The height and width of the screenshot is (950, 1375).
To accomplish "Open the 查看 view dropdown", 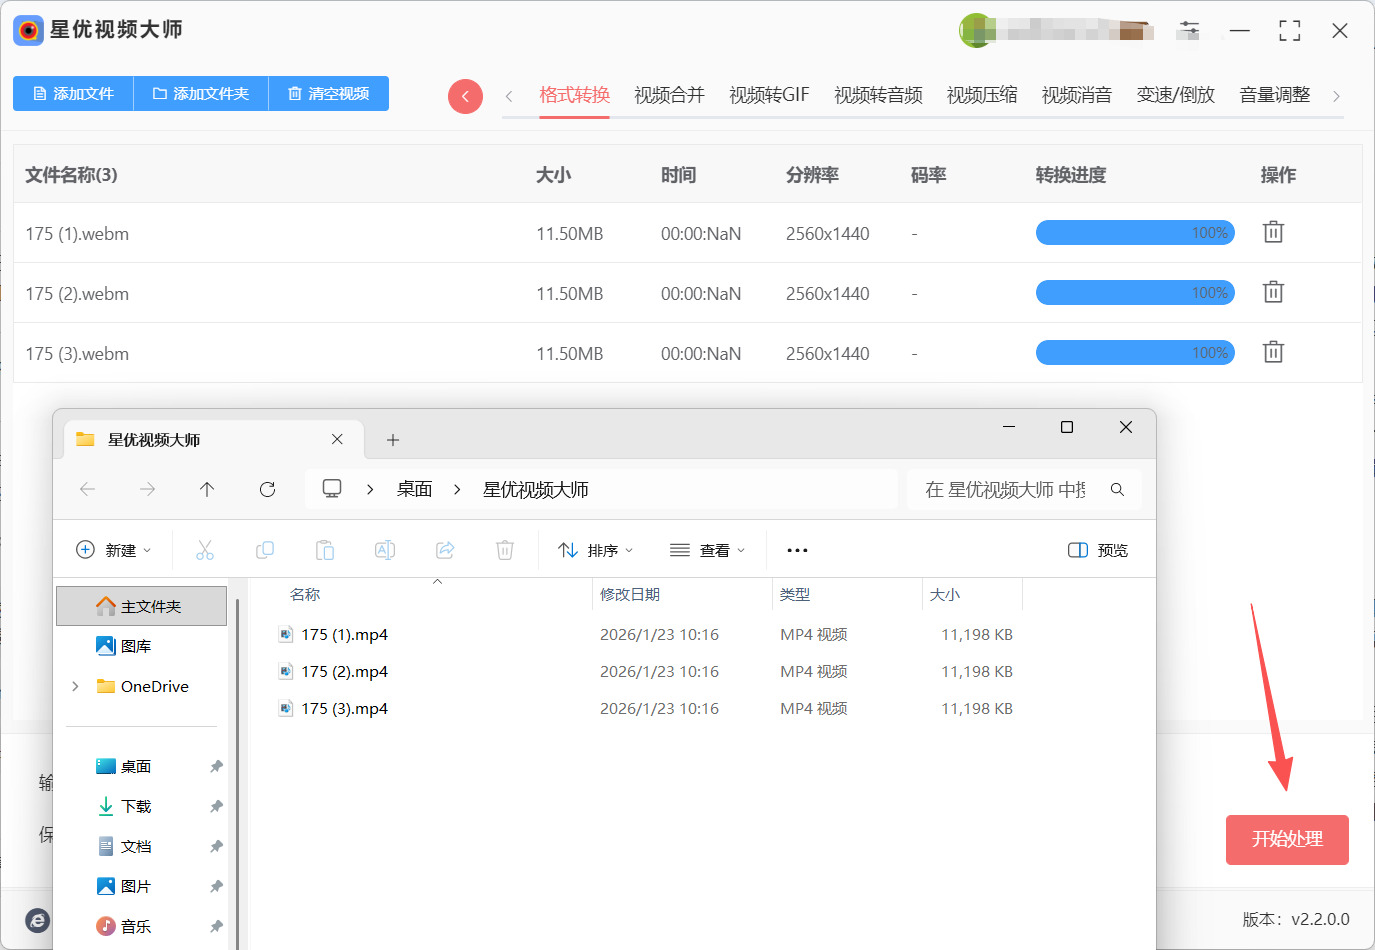I will (707, 550).
